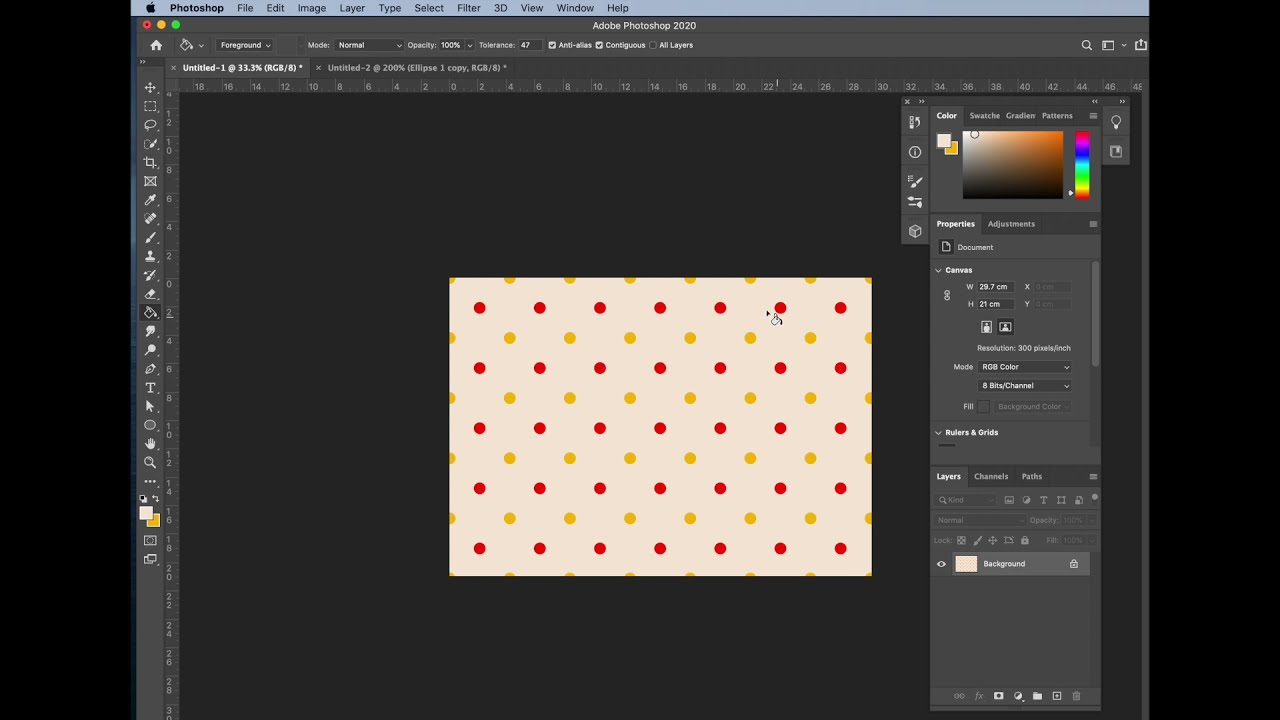
Task: Select the Brush tool
Action: click(150, 237)
